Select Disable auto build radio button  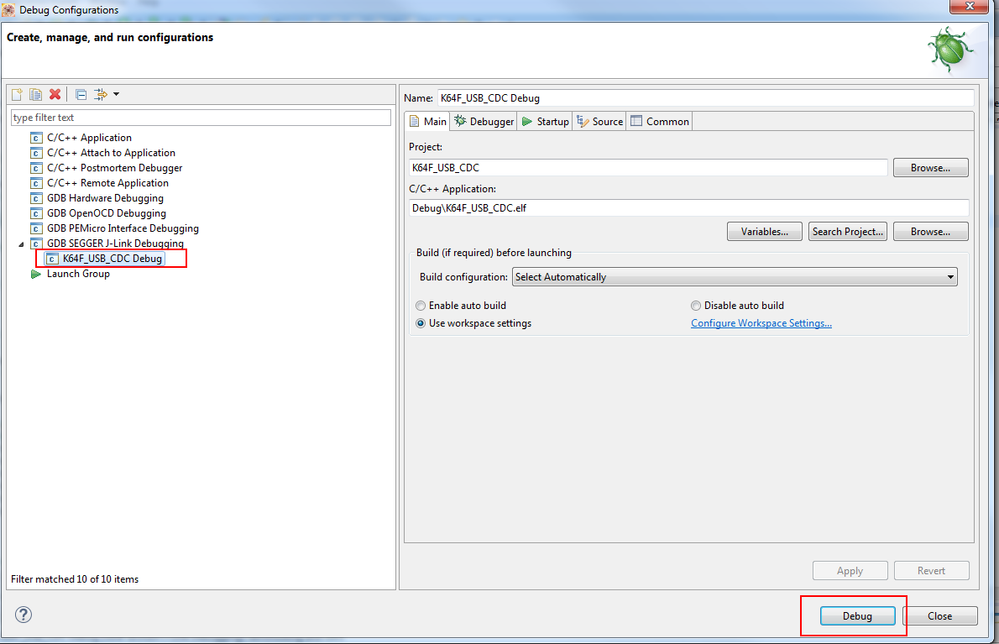tap(696, 306)
